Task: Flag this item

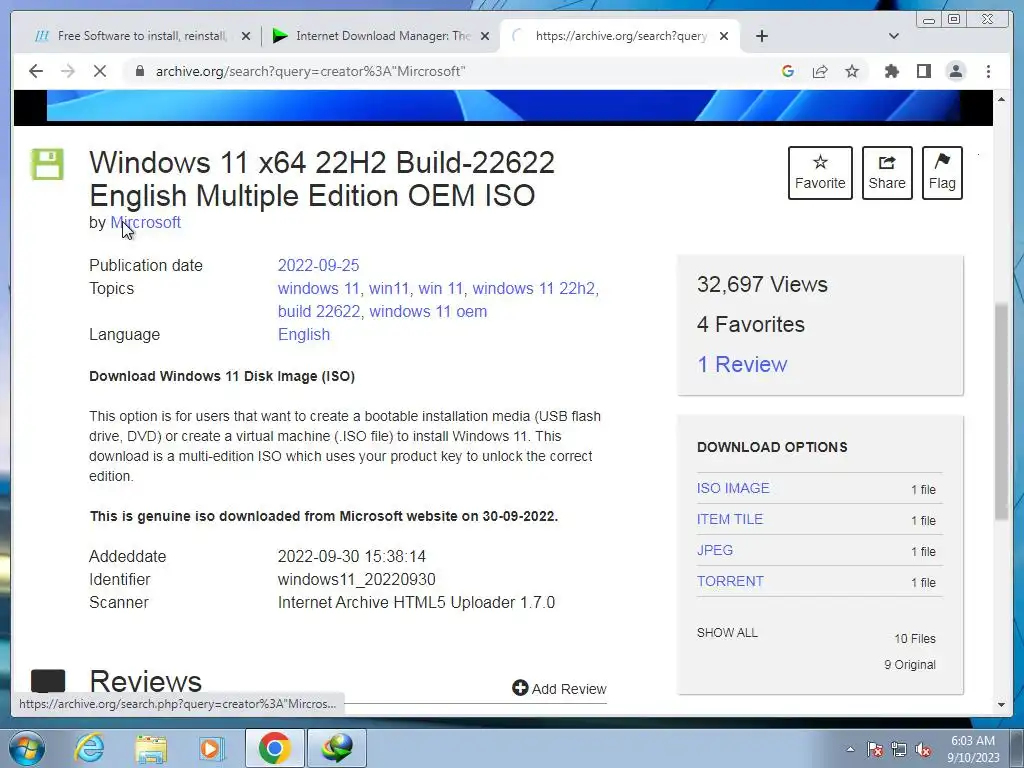Action: (942, 173)
